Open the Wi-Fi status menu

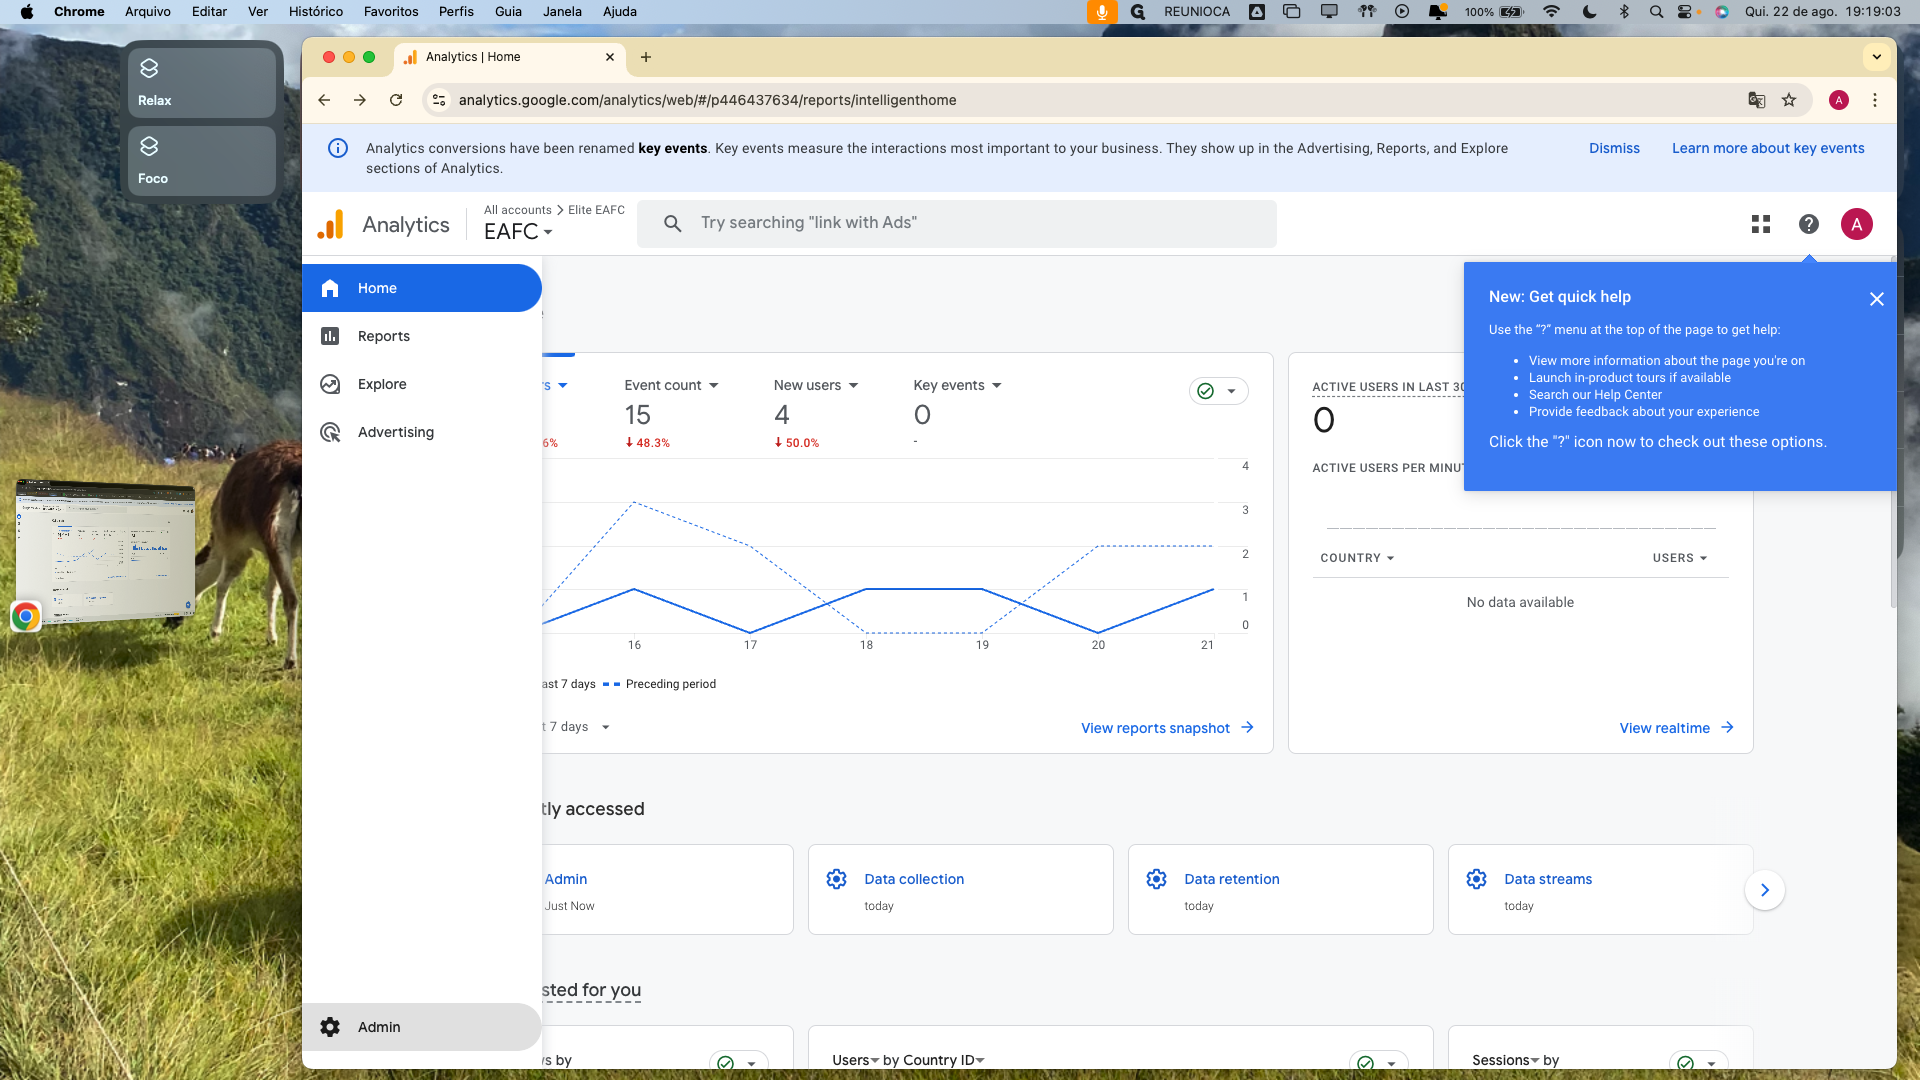[x=1551, y=12]
